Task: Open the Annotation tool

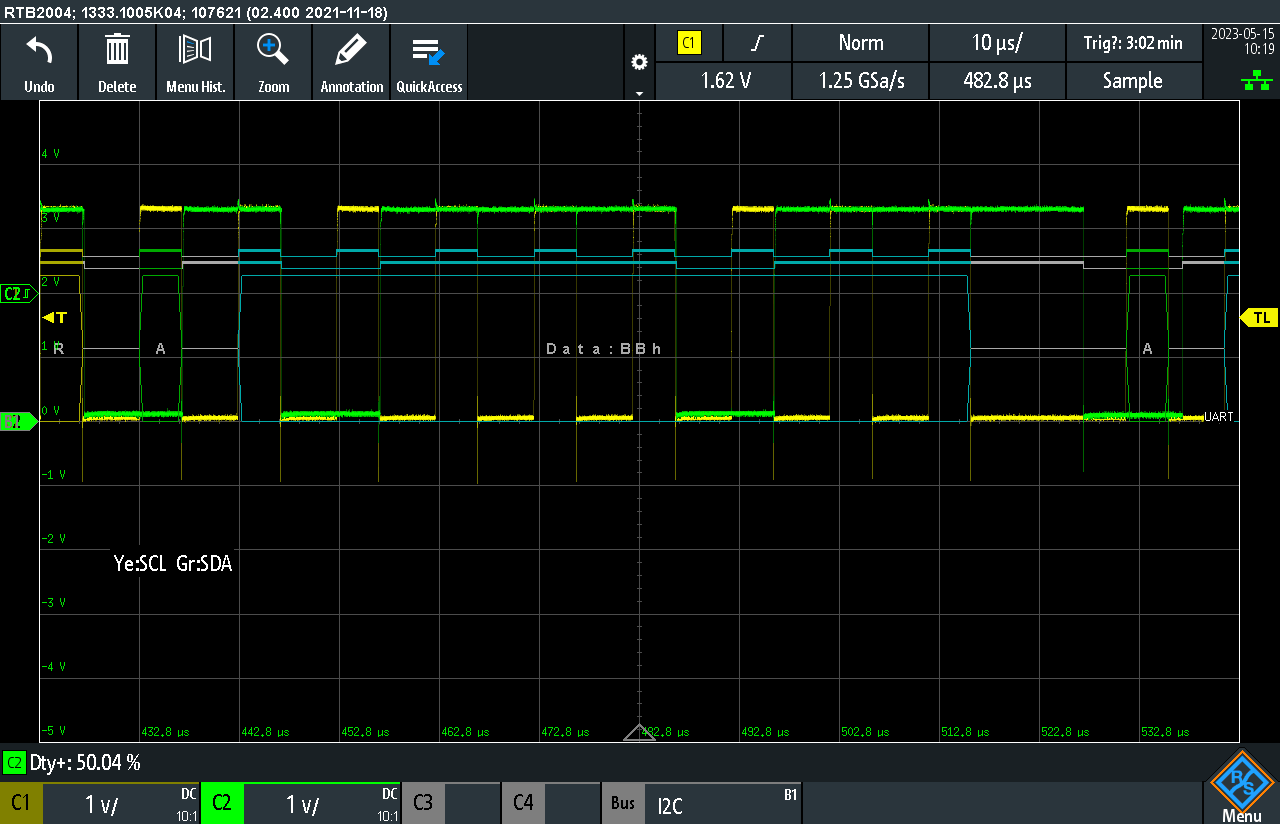Action: point(351,62)
